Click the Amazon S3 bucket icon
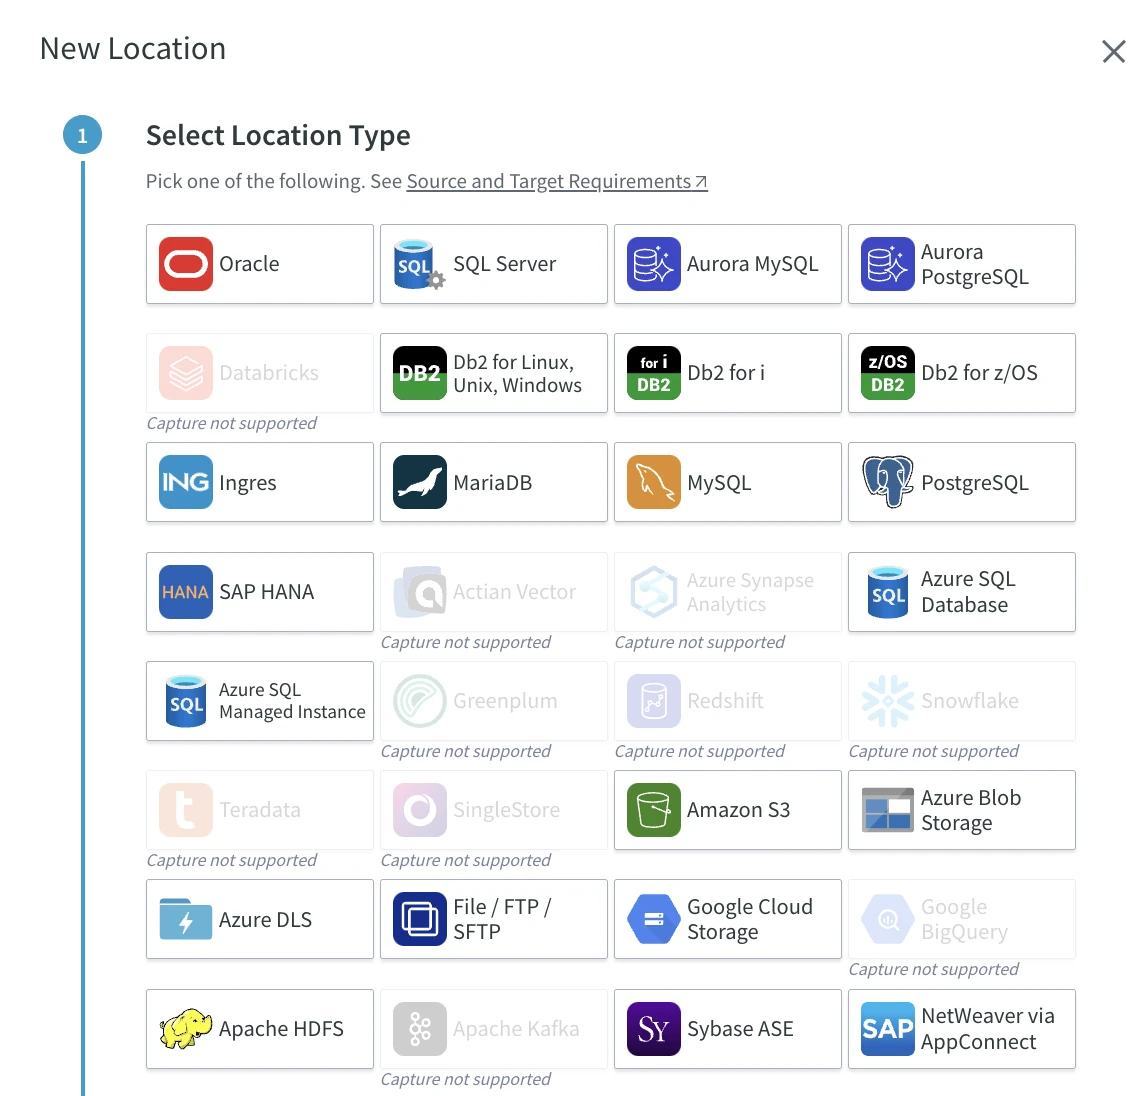 (x=652, y=810)
